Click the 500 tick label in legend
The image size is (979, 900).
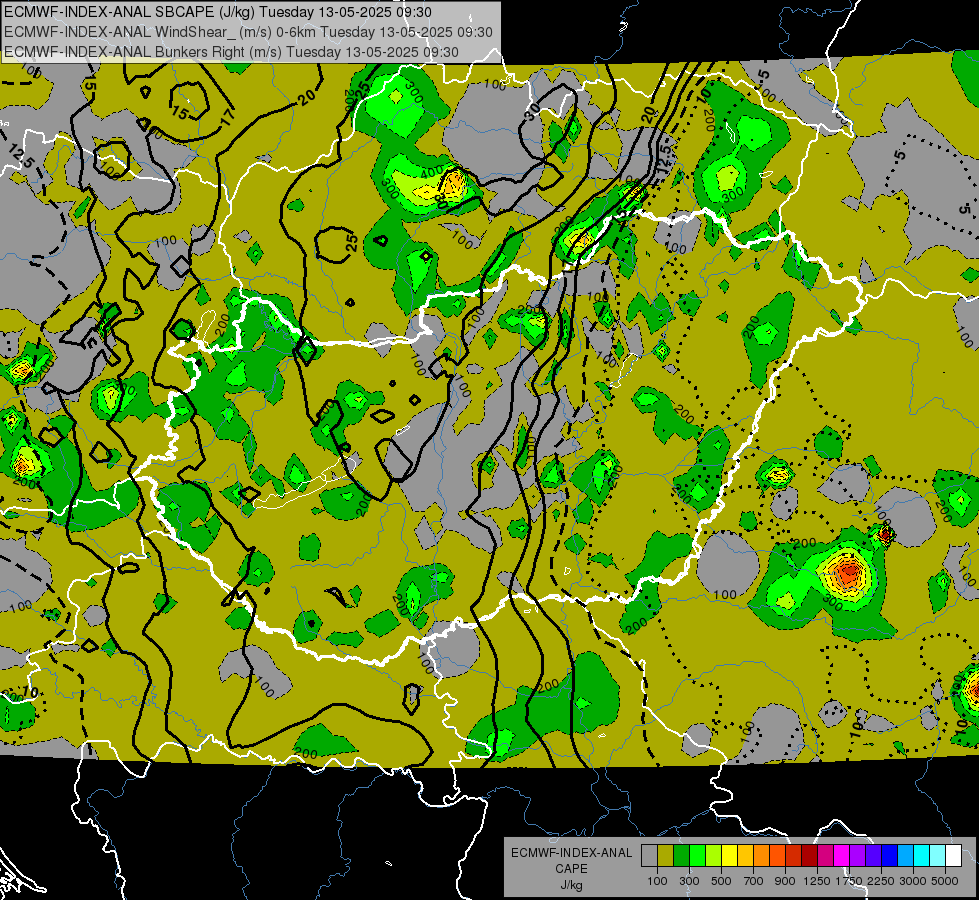721,881
